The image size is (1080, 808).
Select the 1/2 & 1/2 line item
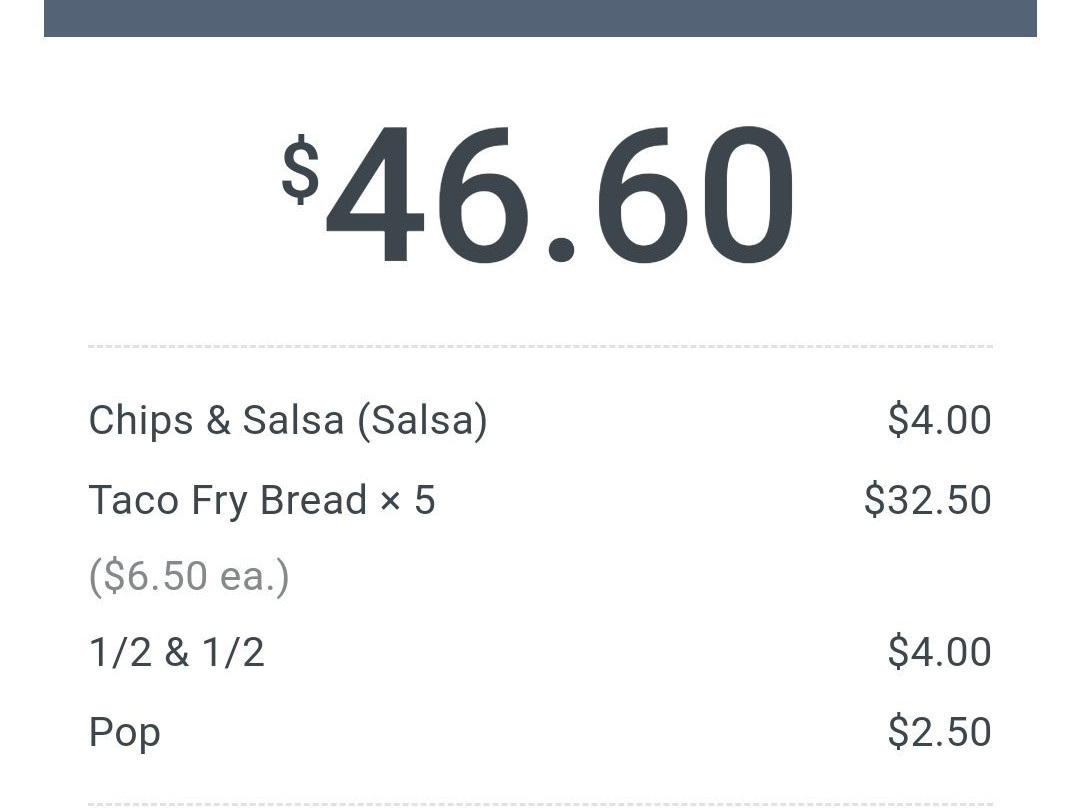point(177,652)
